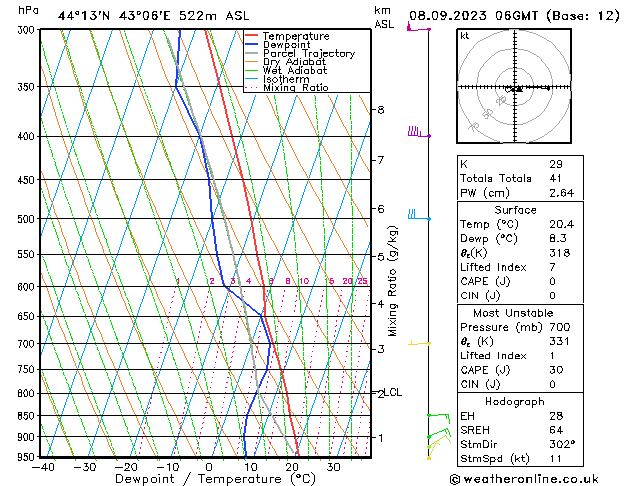Select the Parcel Trajectory legend entry
Image resolution: width=629 pixels, height=486 pixels.
(300, 53)
